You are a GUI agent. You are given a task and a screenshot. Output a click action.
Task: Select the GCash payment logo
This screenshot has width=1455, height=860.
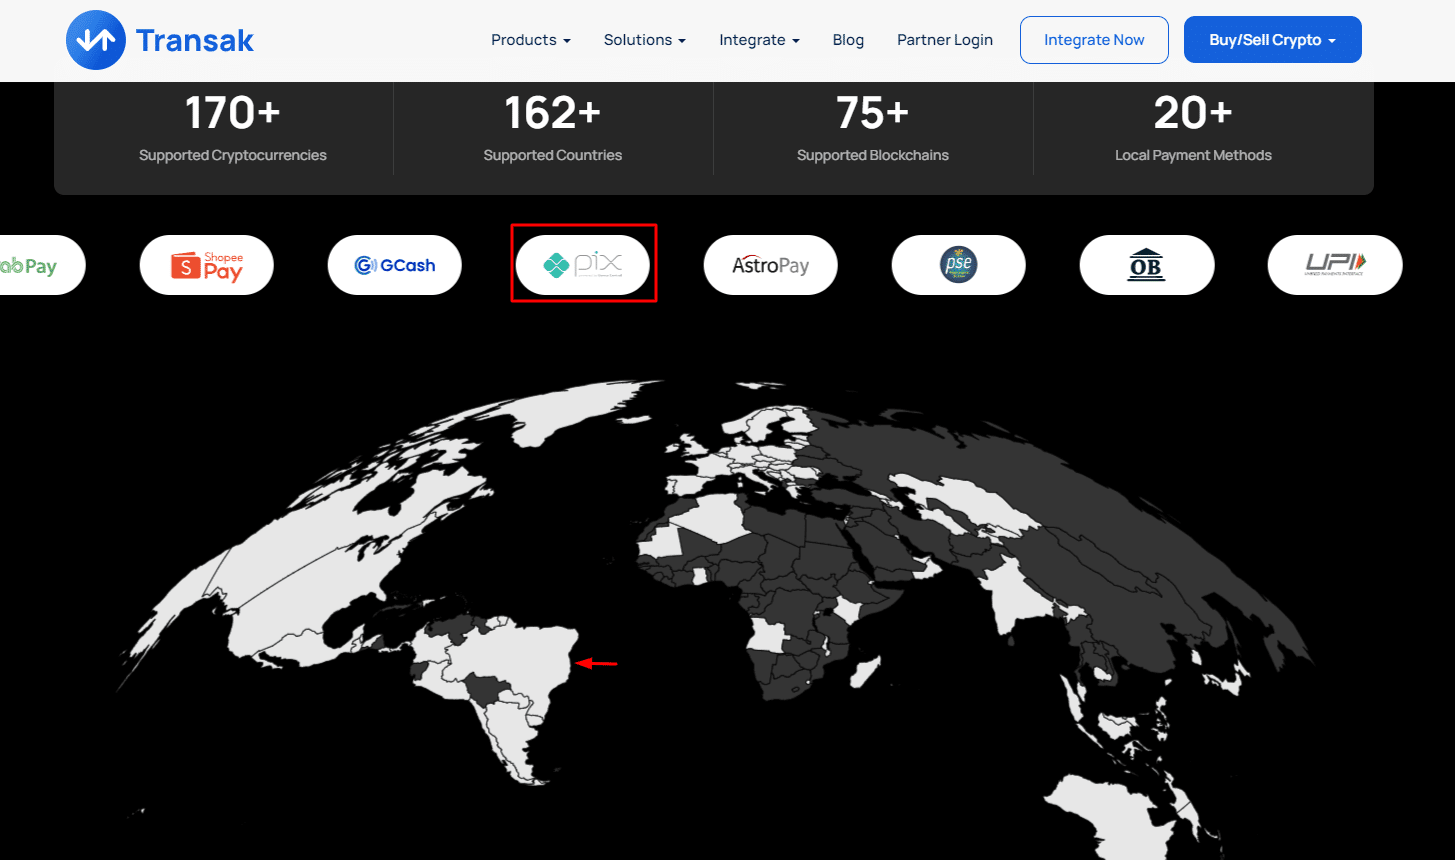[x=395, y=265]
